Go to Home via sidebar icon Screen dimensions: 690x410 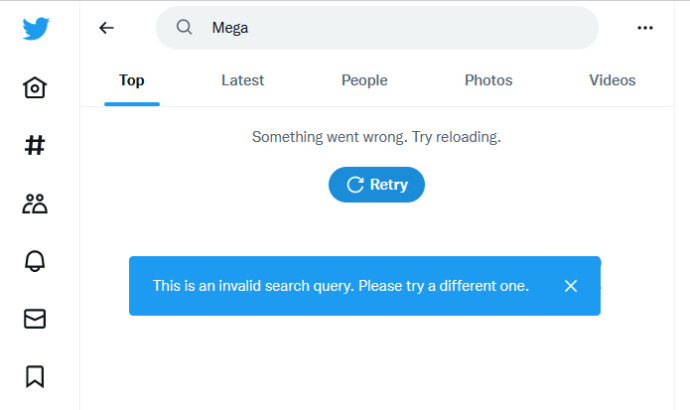(x=35, y=88)
